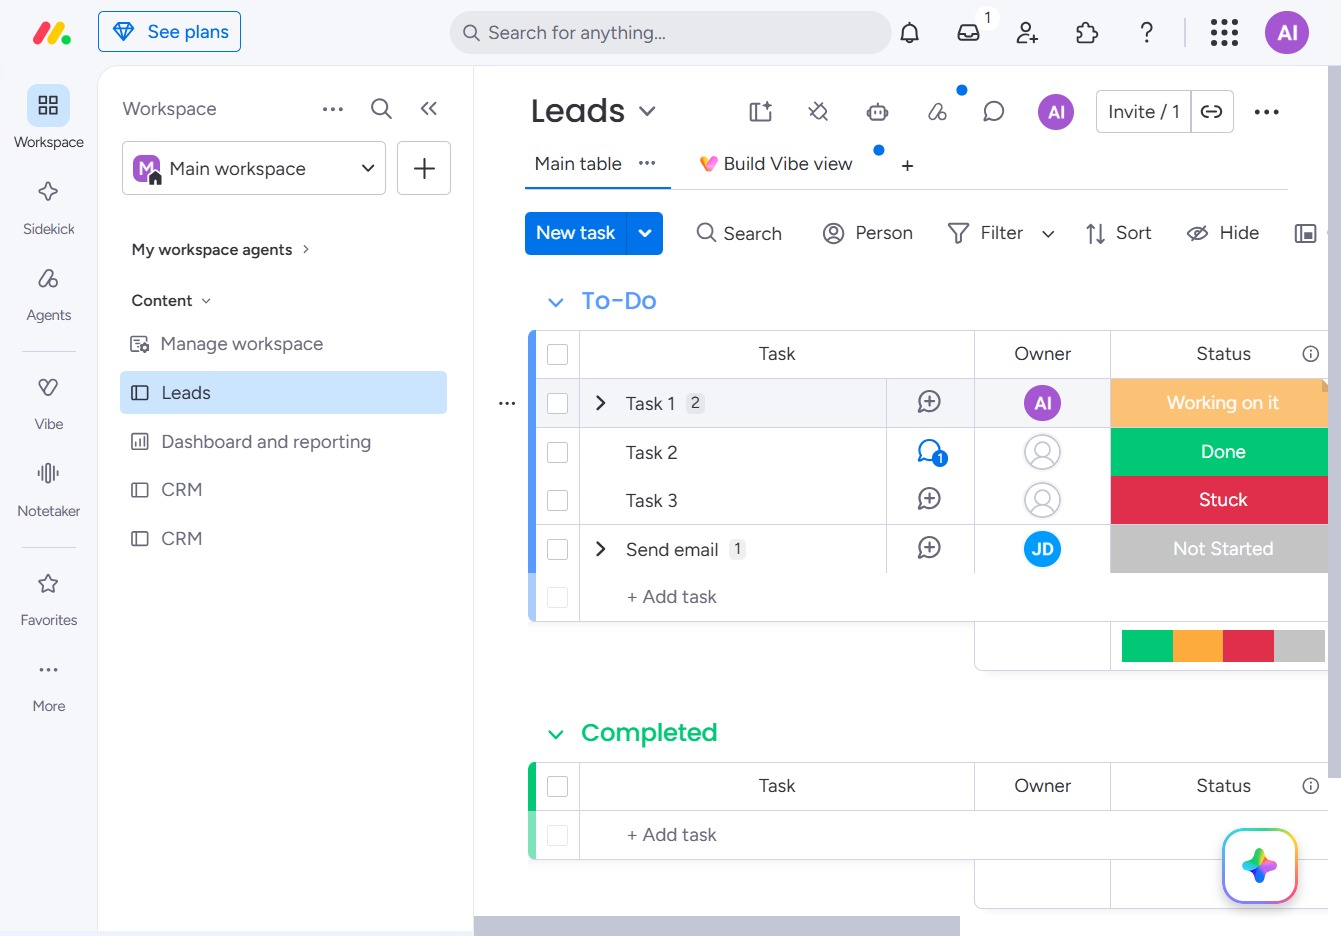Collapse the To-Do group
This screenshot has height=936, width=1341.
(x=556, y=302)
